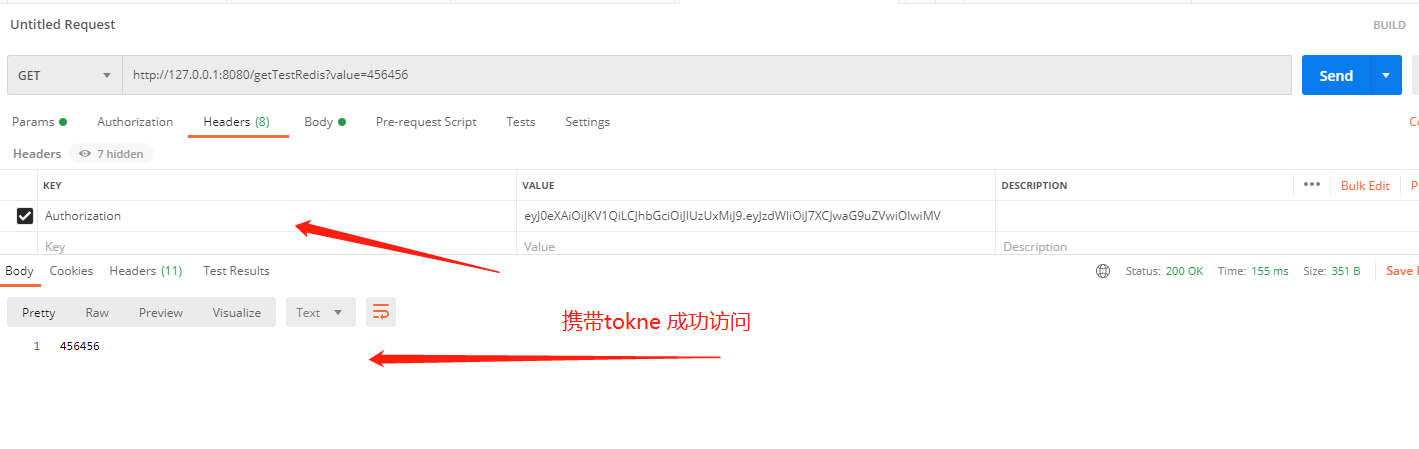Select the Visualize response view
Screen dimensions: 1419x449
tap(237, 313)
